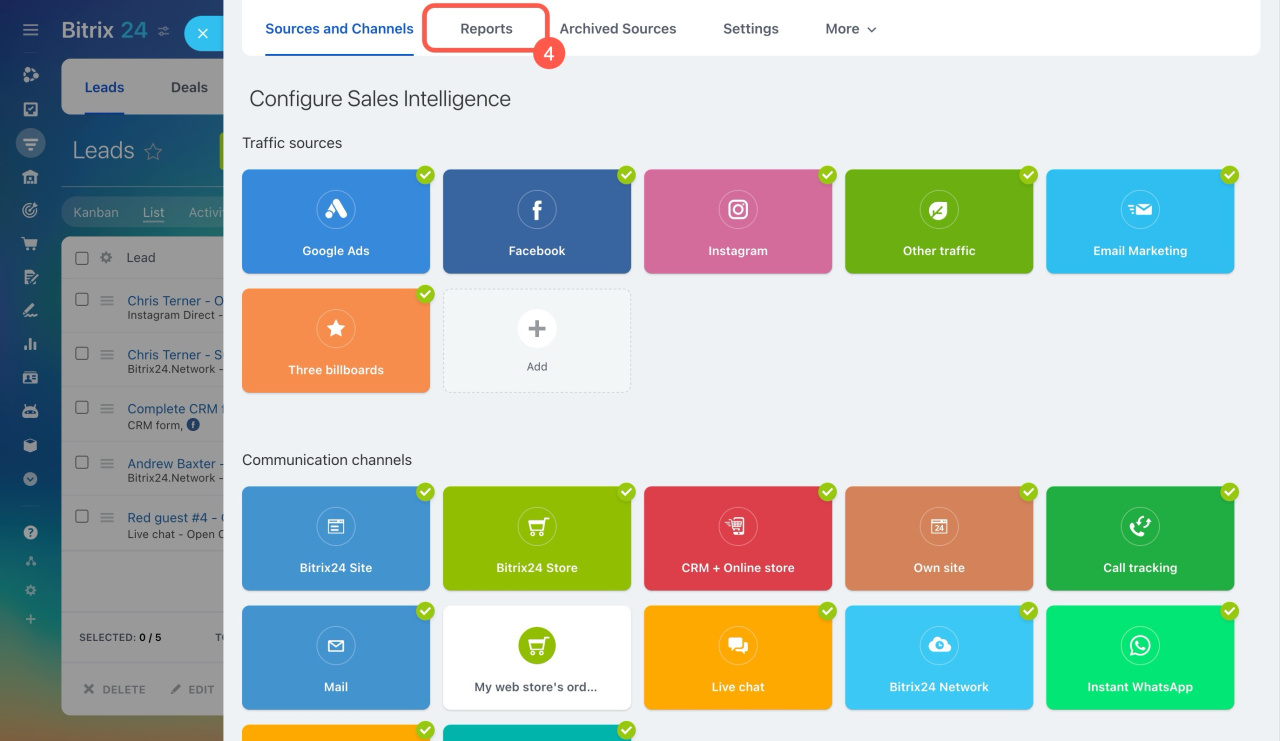Open the hamburger menu in sidebar
1280x741 pixels.
point(31,30)
